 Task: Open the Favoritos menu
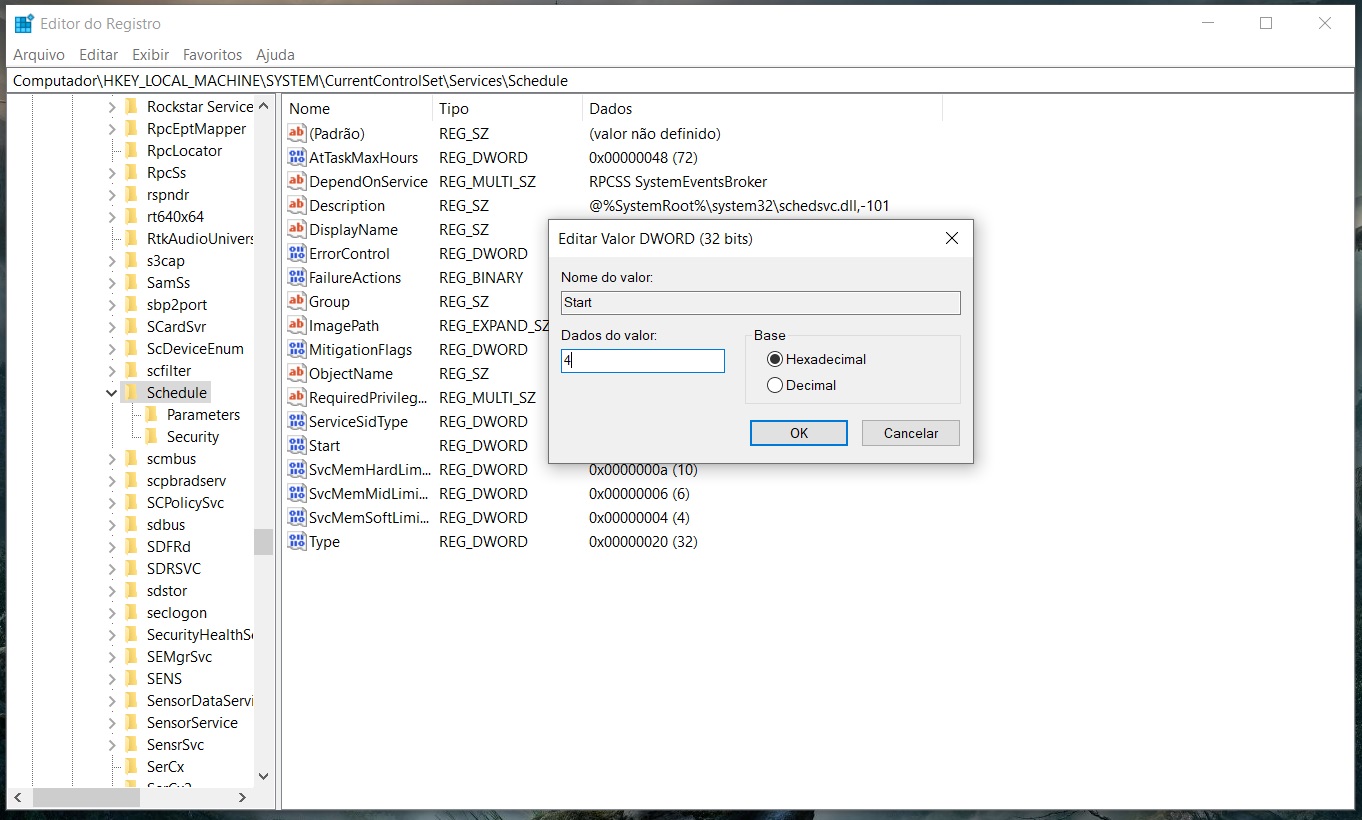pyautogui.click(x=212, y=55)
